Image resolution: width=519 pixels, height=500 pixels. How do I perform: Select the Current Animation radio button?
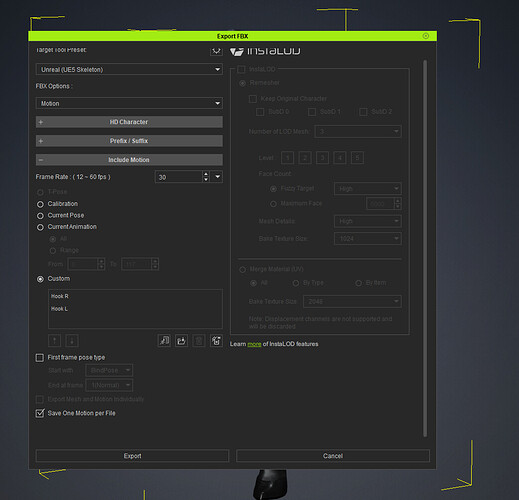[x=40, y=227]
